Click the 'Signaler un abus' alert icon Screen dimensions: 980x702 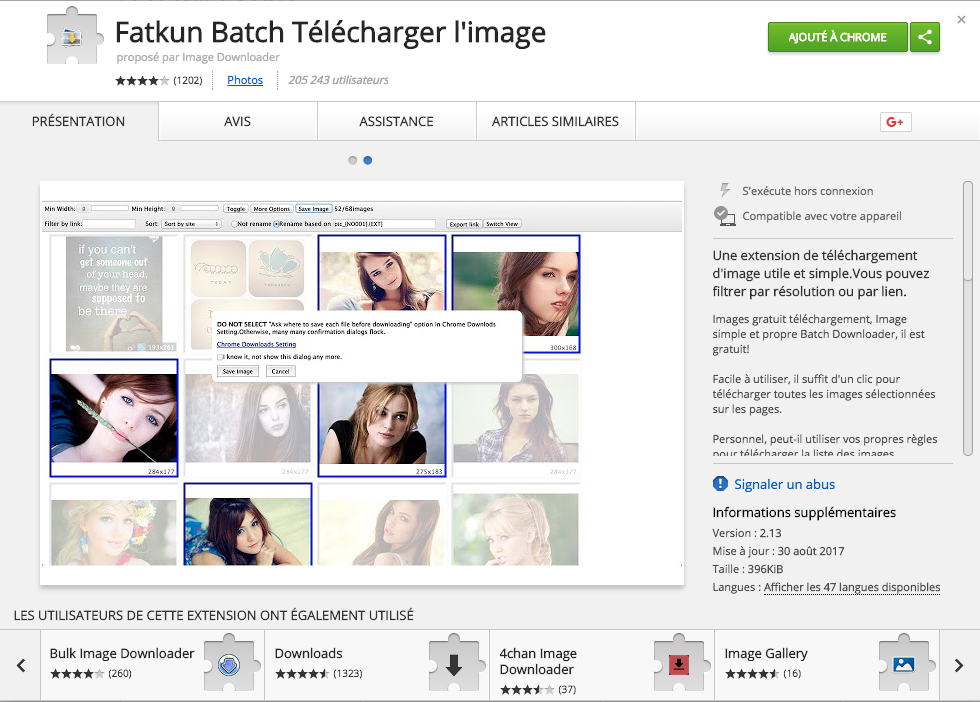tap(720, 484)
